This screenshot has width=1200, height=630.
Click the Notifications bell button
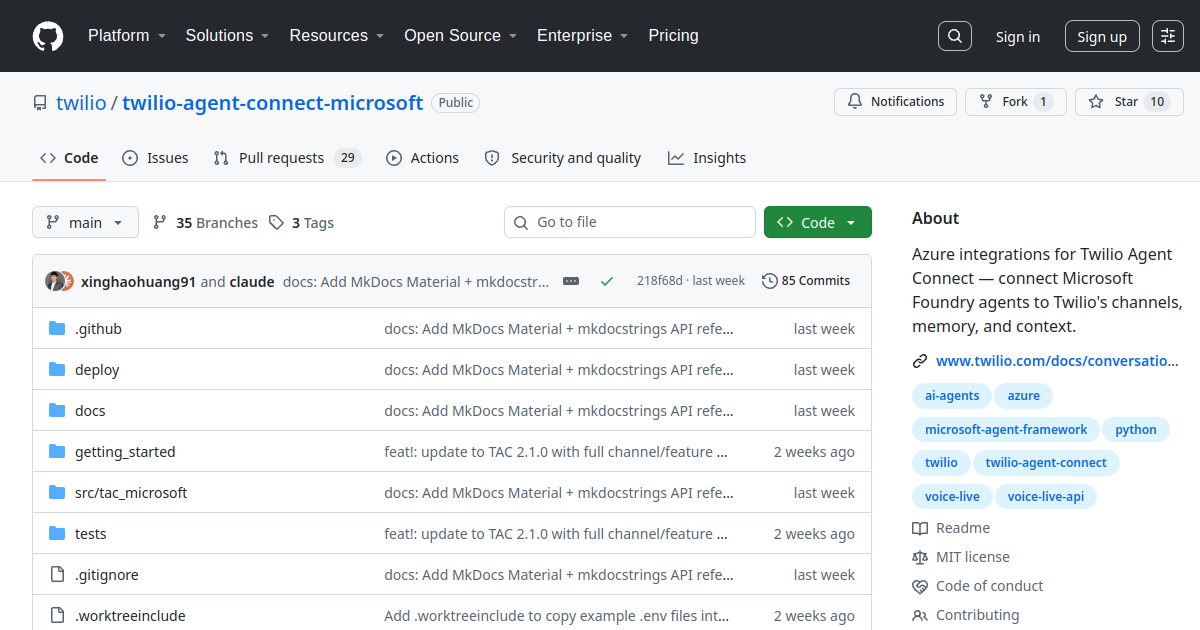[x=895, y=102]
